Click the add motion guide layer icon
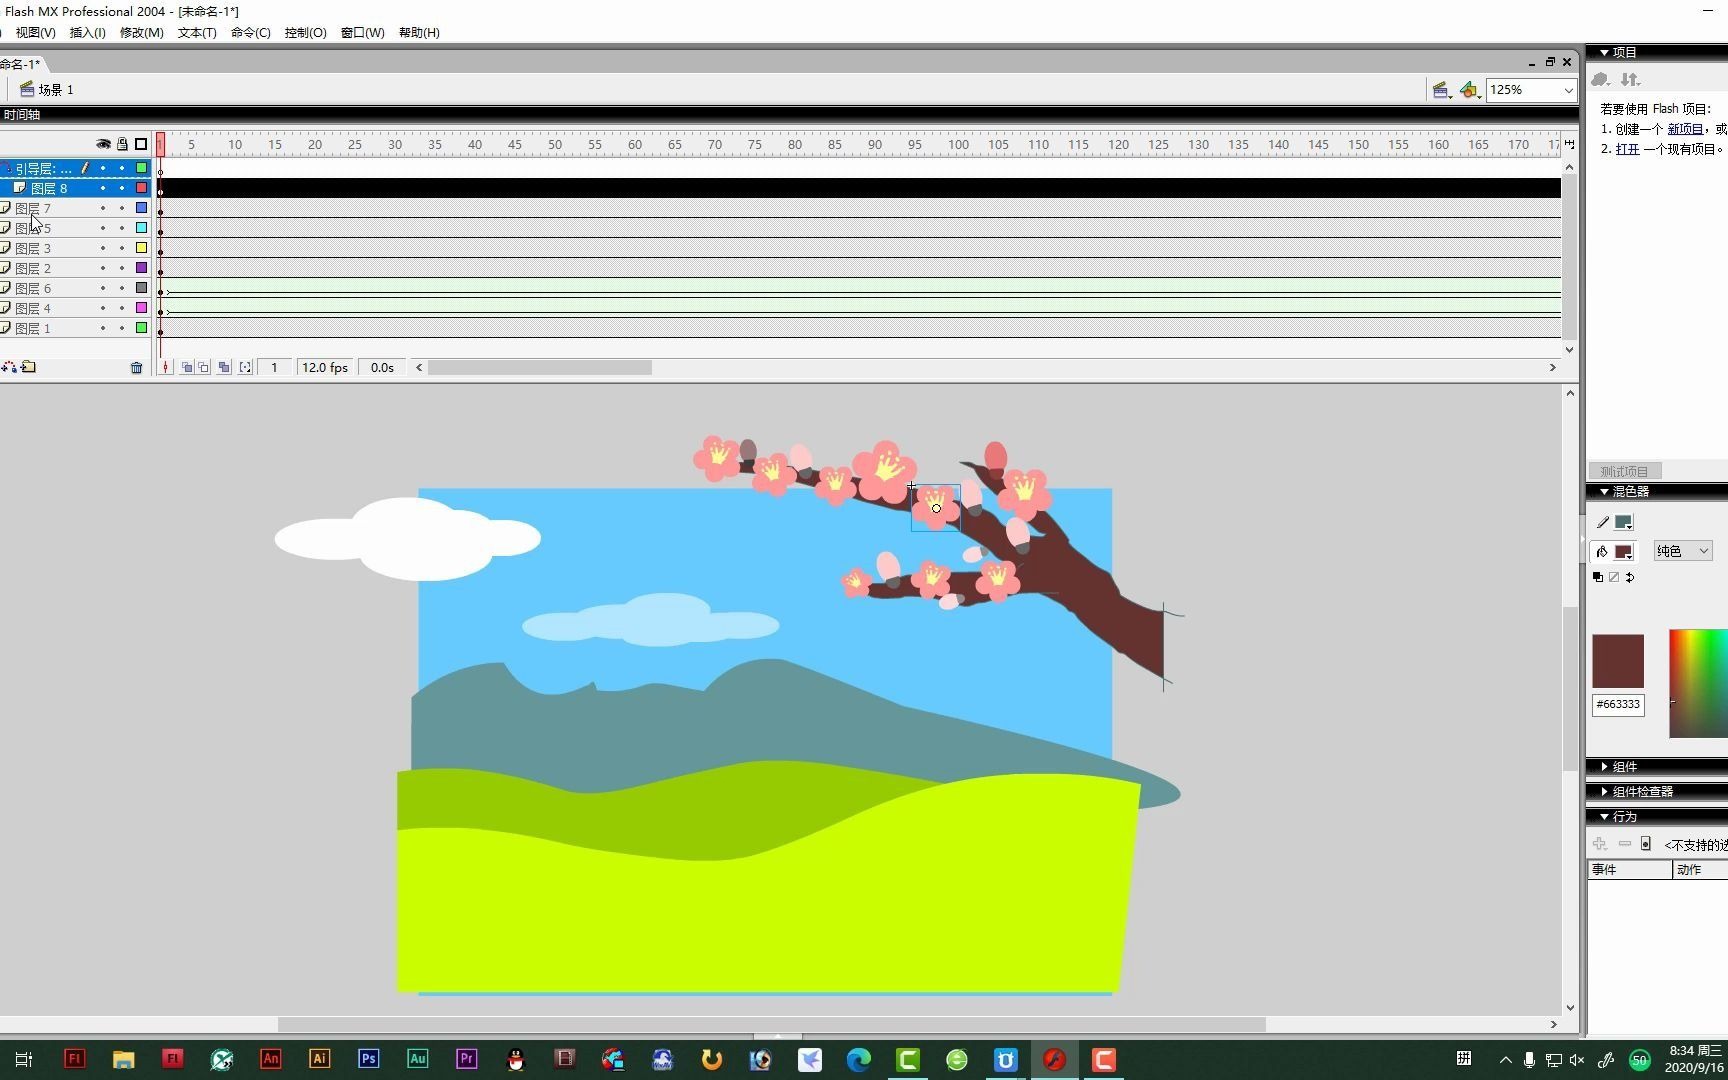Screen dimensions: 1728x1080 click(x=9, y=367)
